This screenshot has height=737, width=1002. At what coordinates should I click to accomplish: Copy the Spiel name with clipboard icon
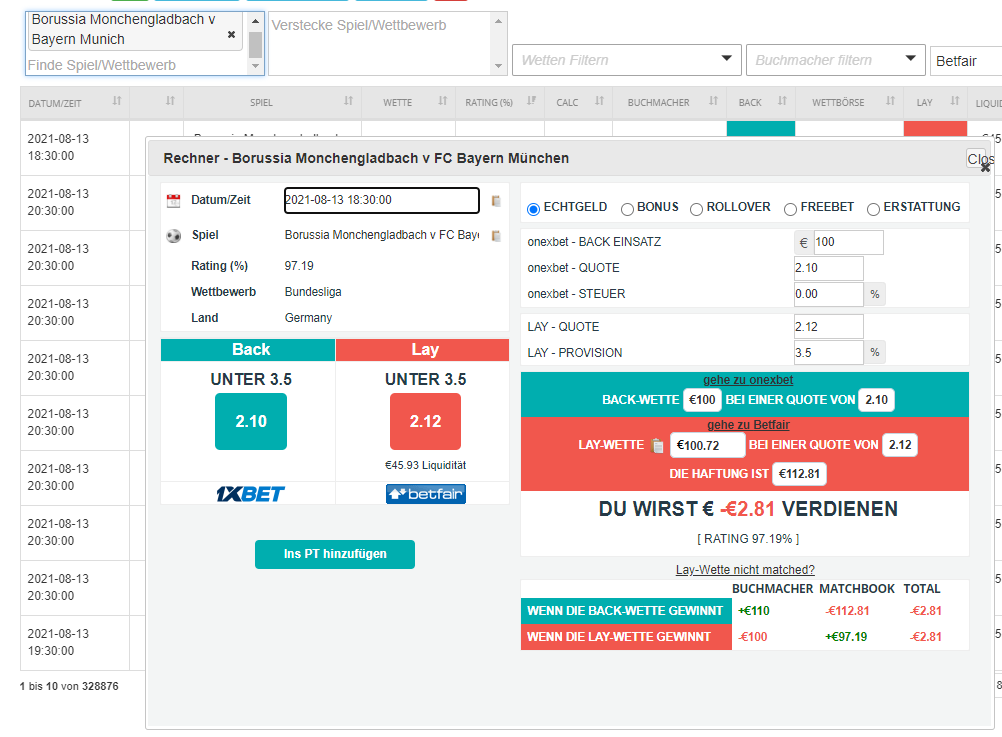pyautogui.click(x=496, y=236)
